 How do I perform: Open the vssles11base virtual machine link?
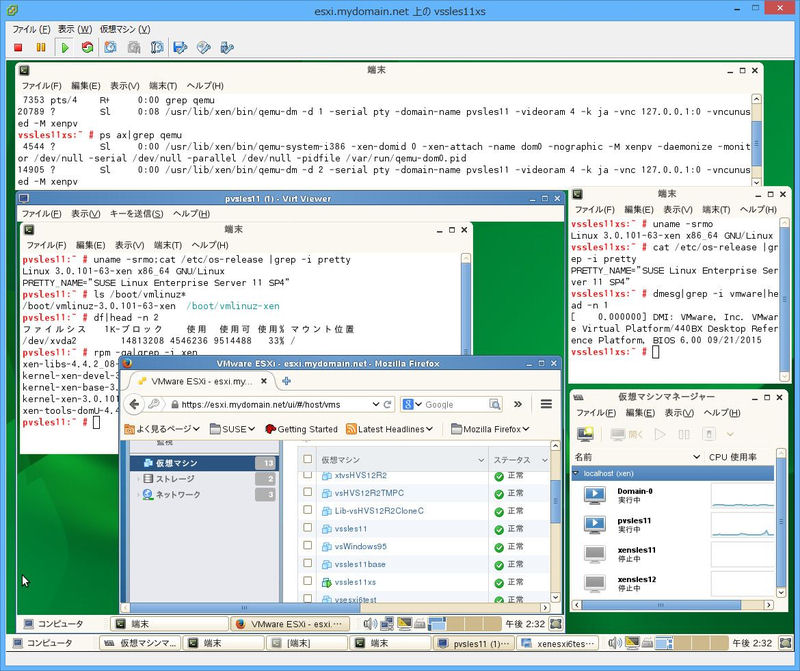coord(359,564)
